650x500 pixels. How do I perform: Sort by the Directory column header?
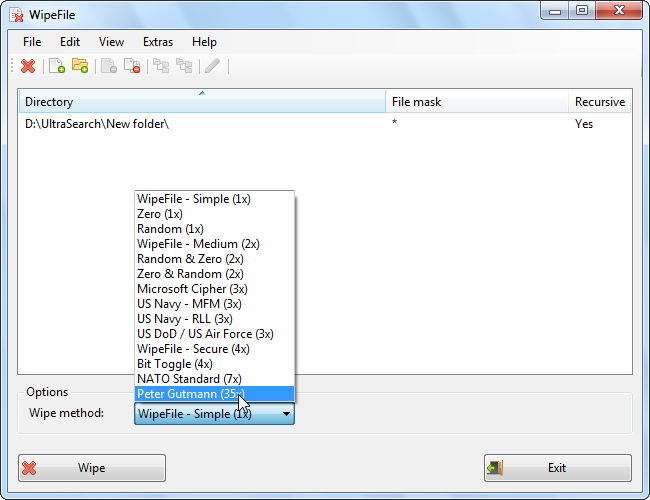tap(202, 102)
